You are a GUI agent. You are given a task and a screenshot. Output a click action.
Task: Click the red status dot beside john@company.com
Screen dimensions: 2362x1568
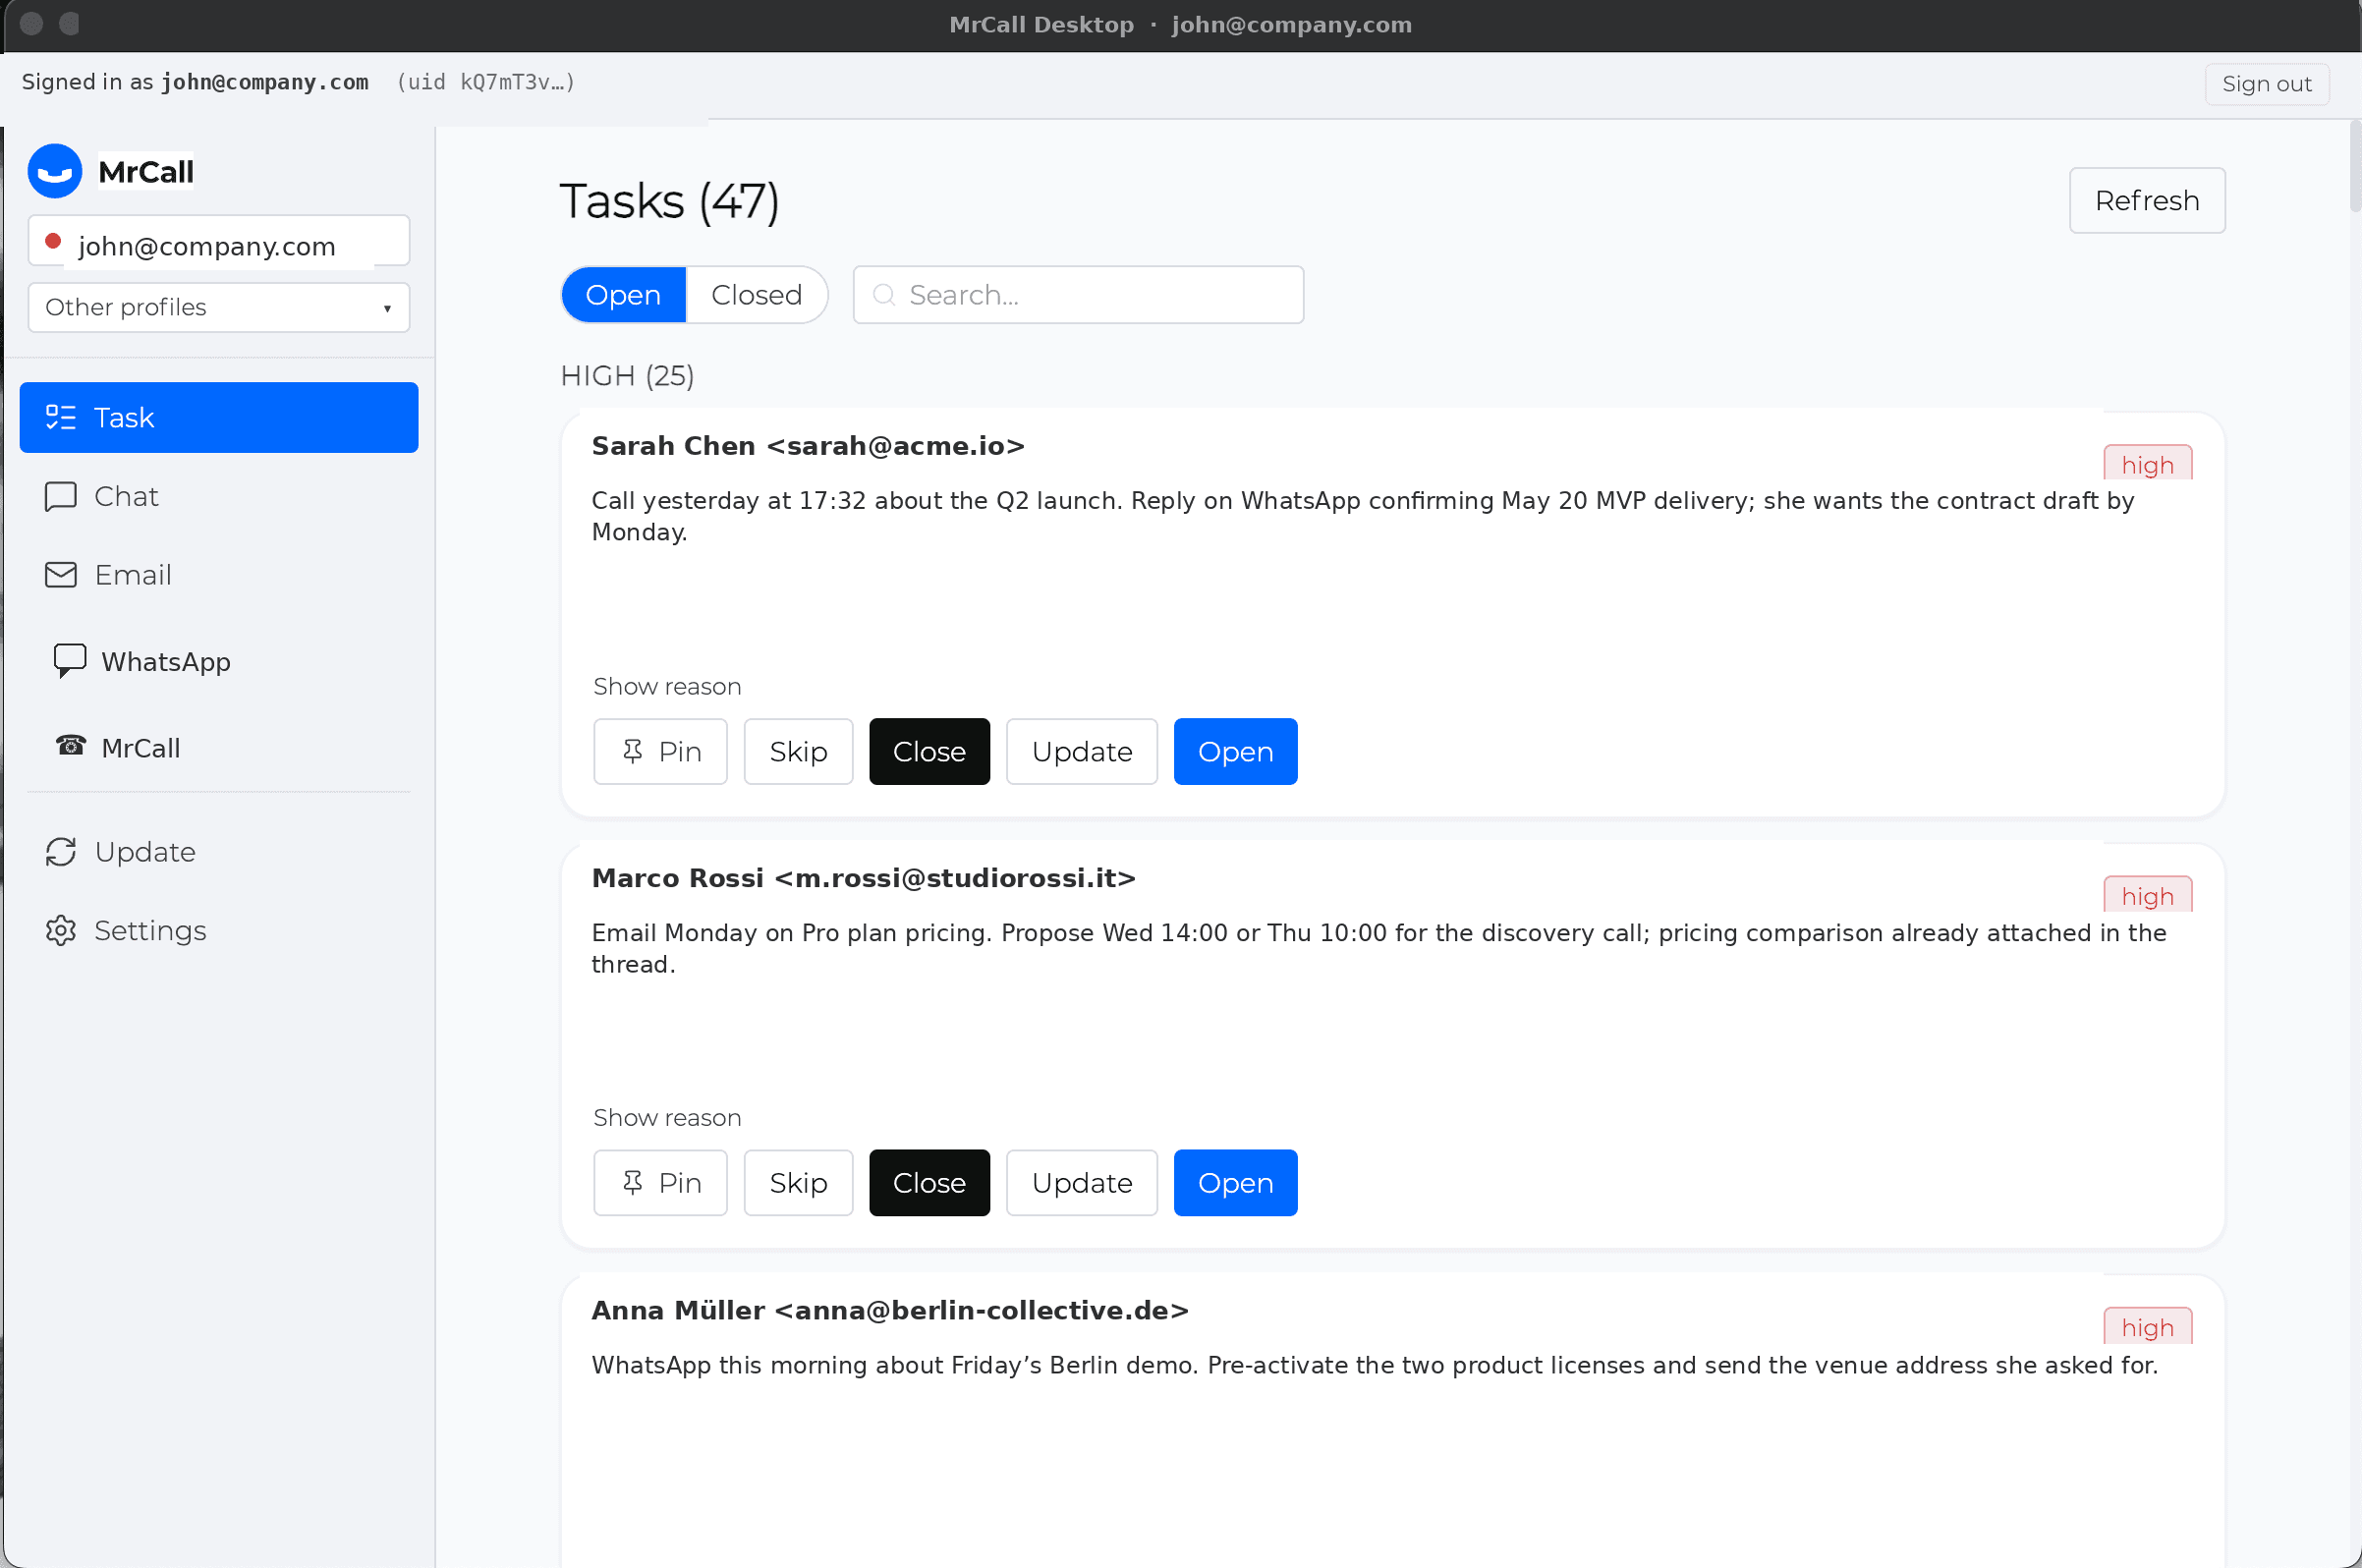tap(54, 241)
